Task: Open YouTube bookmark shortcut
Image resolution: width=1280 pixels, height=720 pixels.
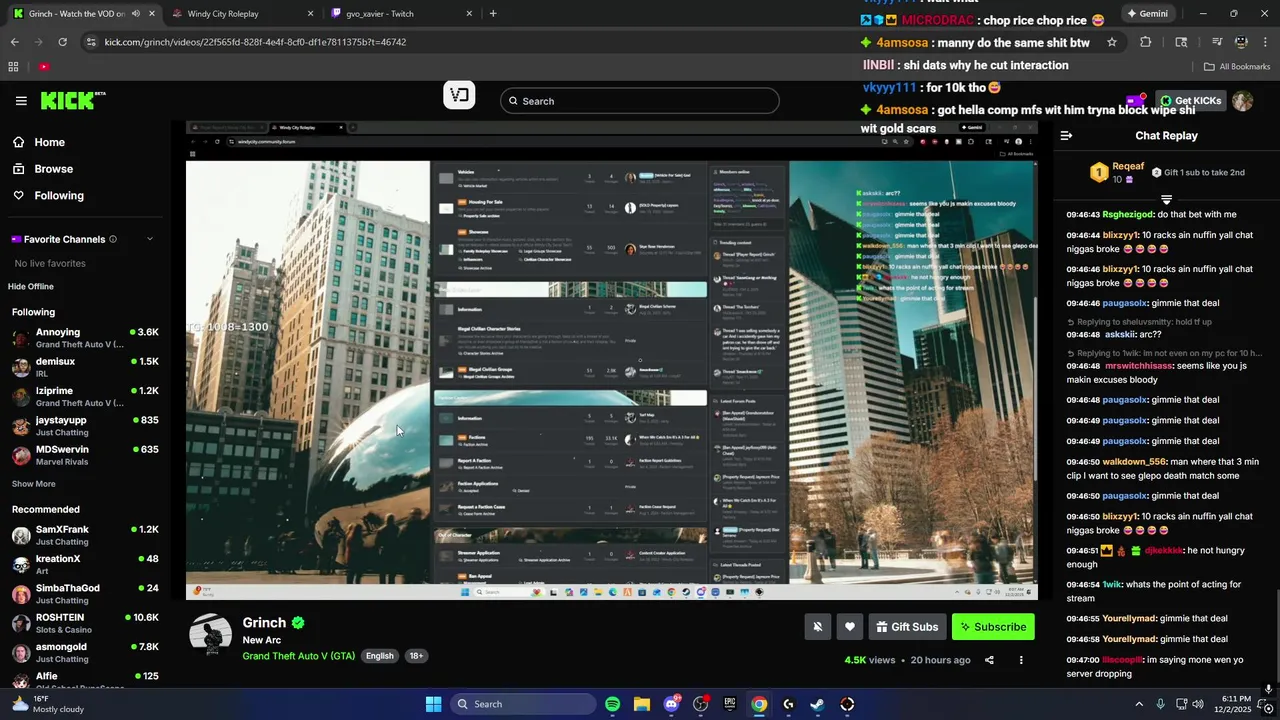Action: point(44,67)
